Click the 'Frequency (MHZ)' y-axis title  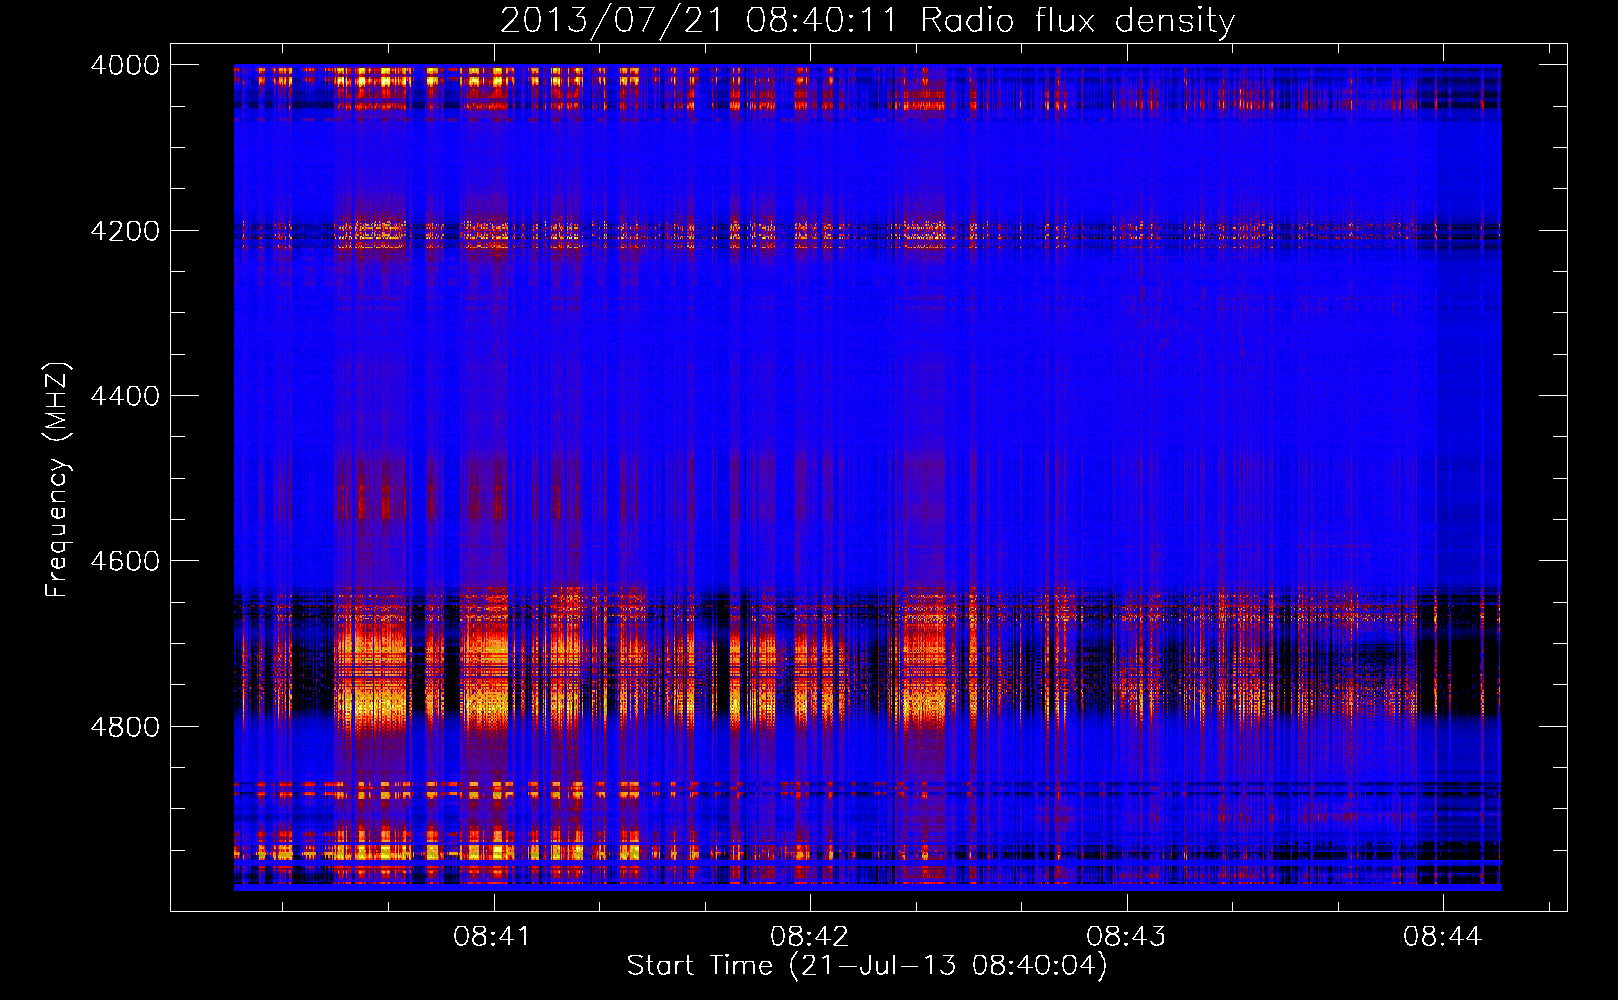[58, 479]
